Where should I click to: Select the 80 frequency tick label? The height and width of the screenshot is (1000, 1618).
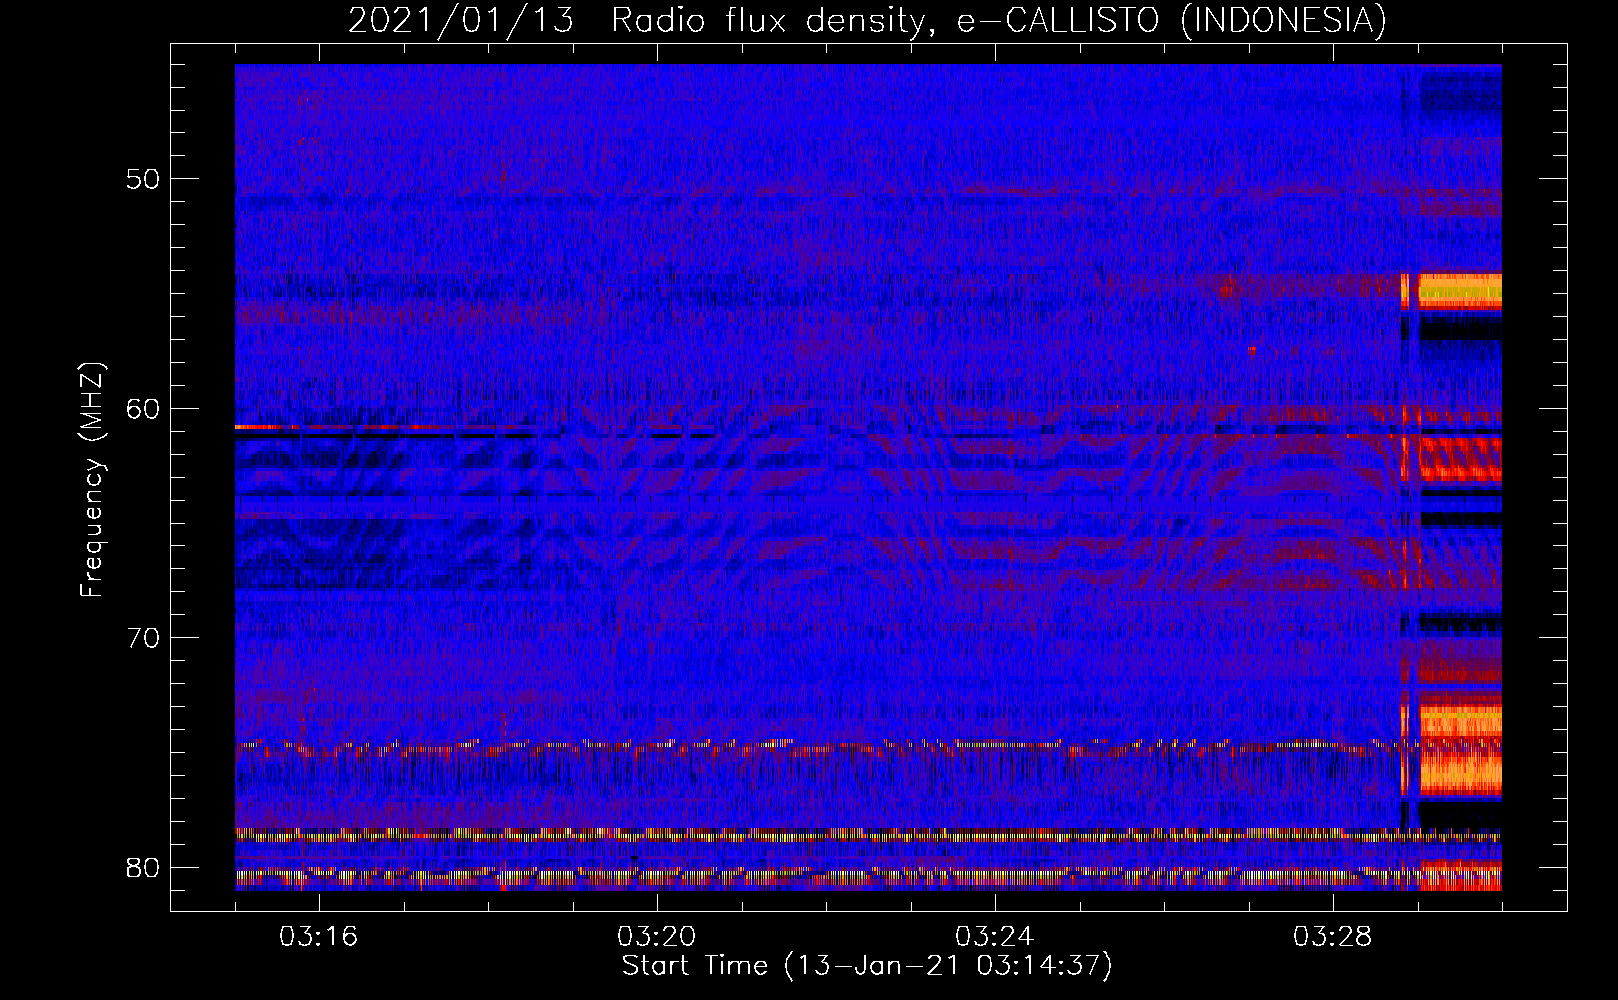(142, 867)
